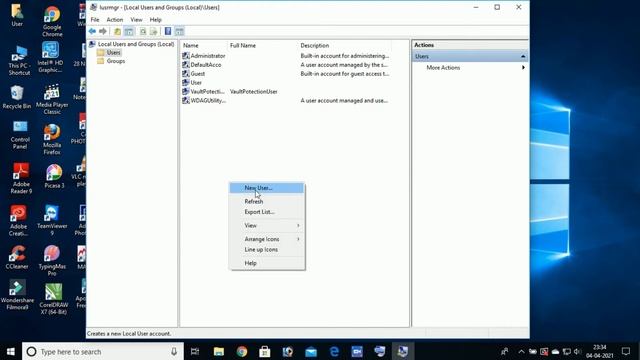Open More Actions in Actions pane
The height and width of the screenshot is (360, 640).
pyautogui.click(x=443, y=68)
